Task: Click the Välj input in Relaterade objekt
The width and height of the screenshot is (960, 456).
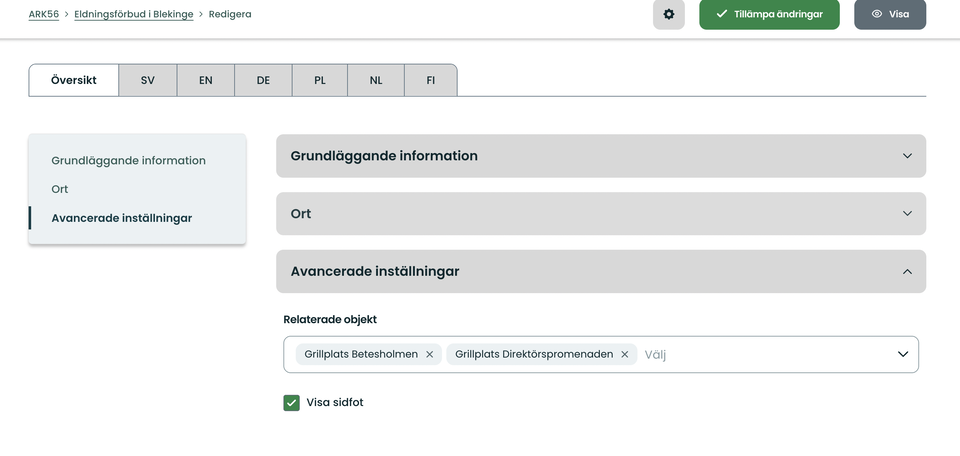Action: pos(765,354)
